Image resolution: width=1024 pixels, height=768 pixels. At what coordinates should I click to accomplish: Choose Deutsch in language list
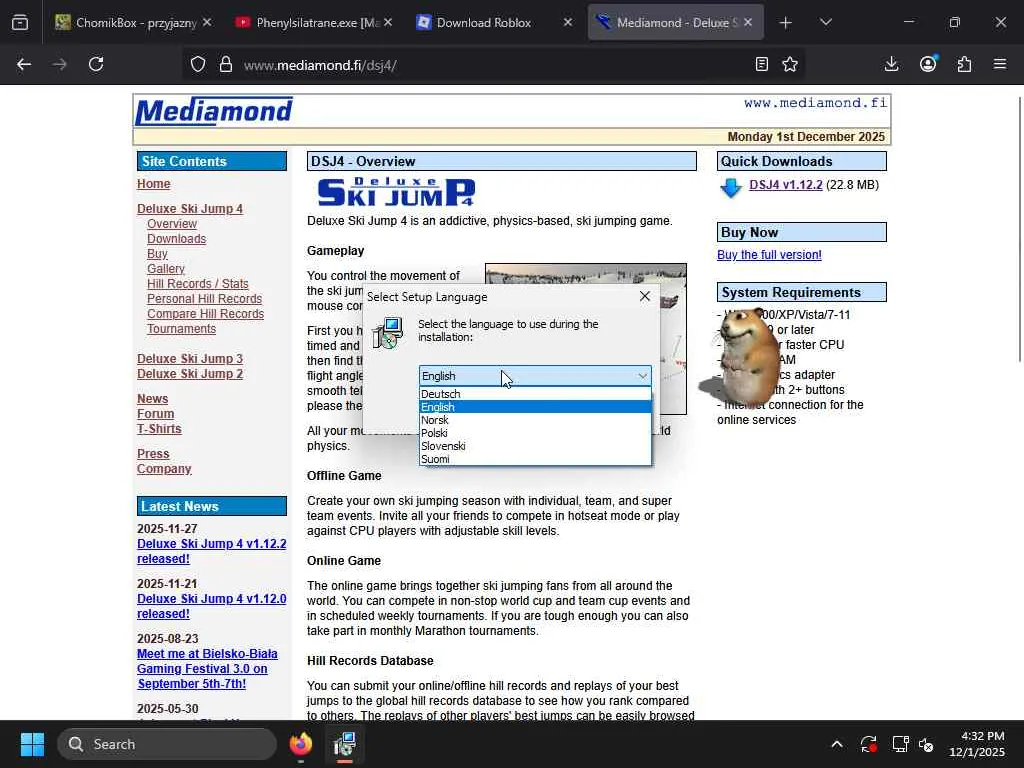535,394
